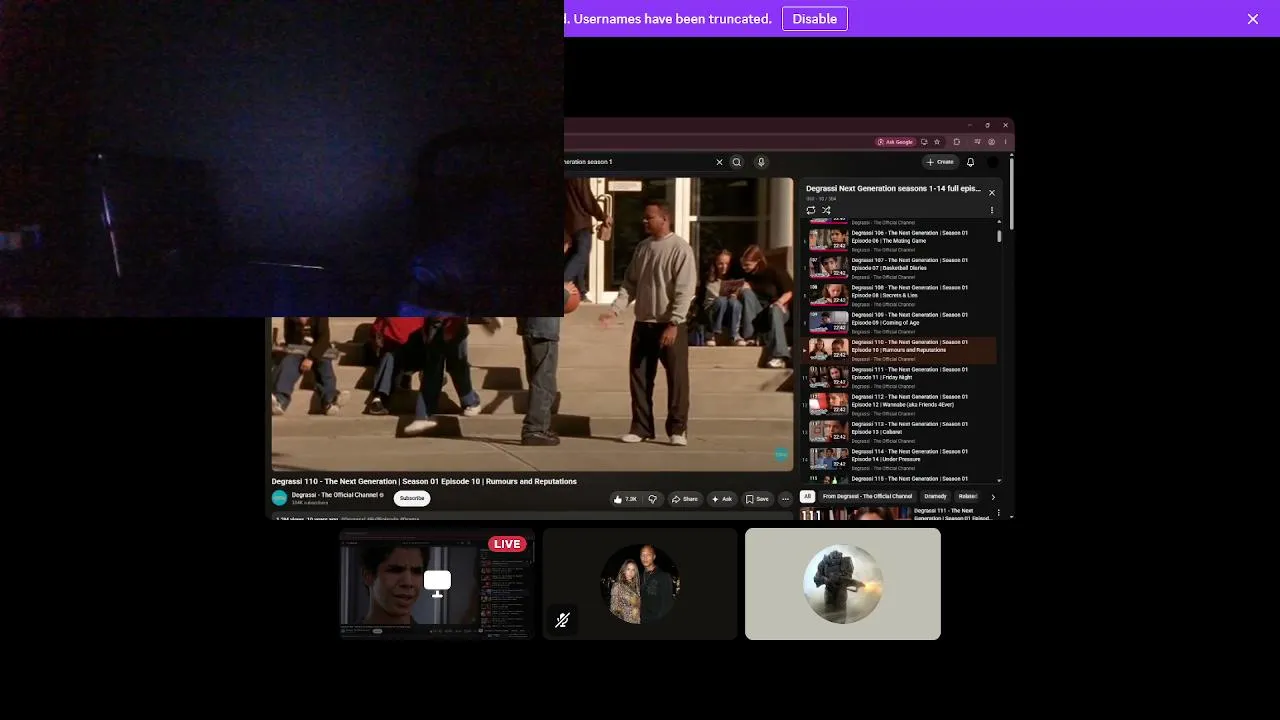
Task: Click current Episode 10 Rumours and Reputations row
Action: point(901,349)
